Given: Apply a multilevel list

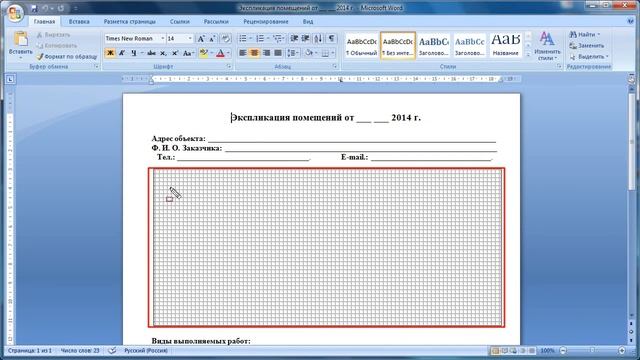Looking at the screenshot, I should (x=278, y=39).
